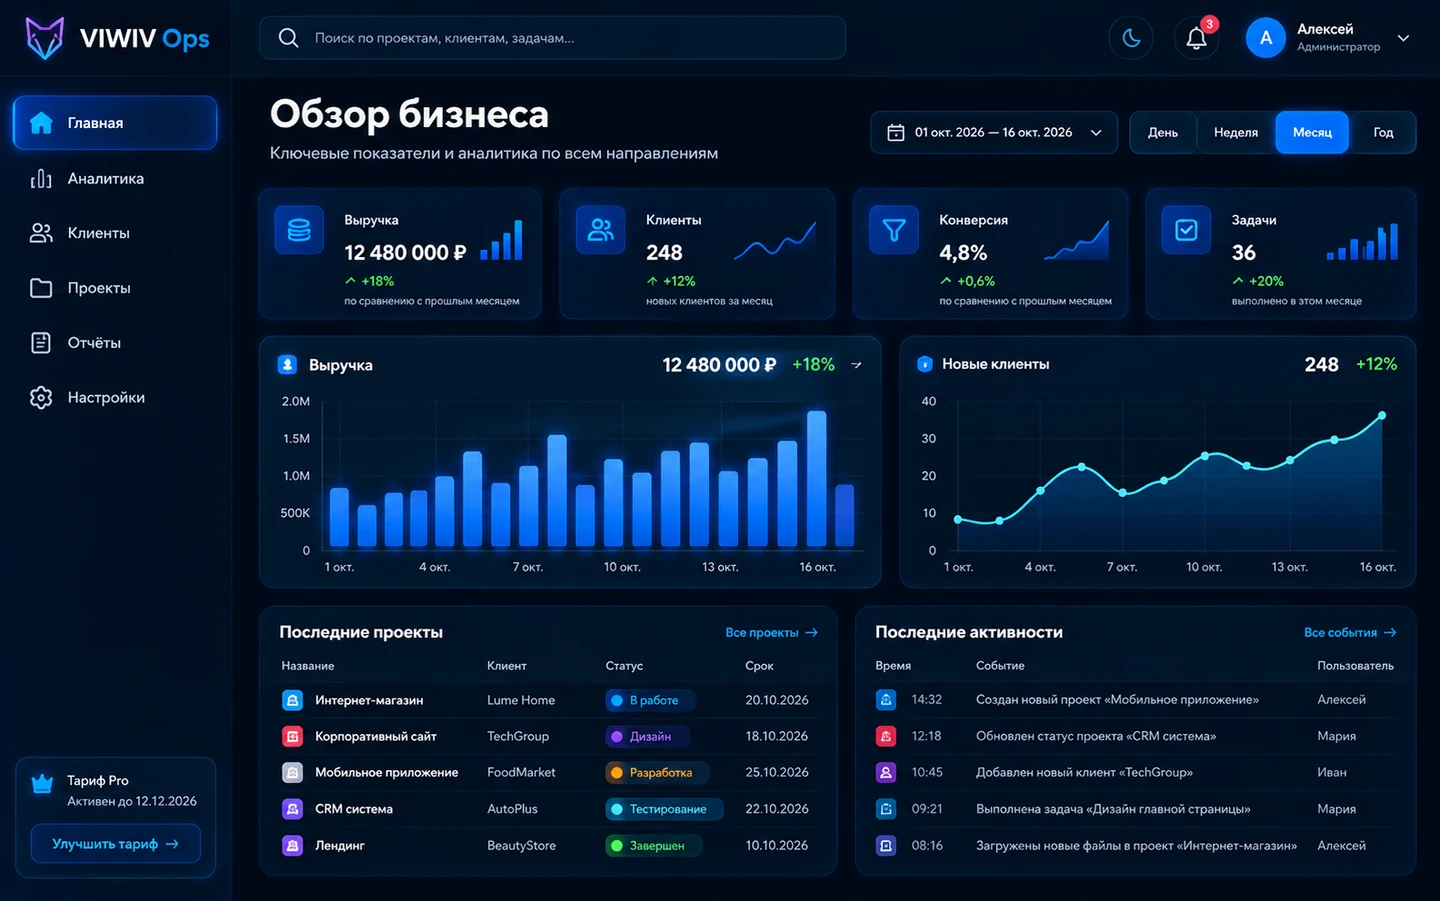Open Клиенты in the sidebar
This screenshot has height=901, width=1440.
(x=115, y=233)
